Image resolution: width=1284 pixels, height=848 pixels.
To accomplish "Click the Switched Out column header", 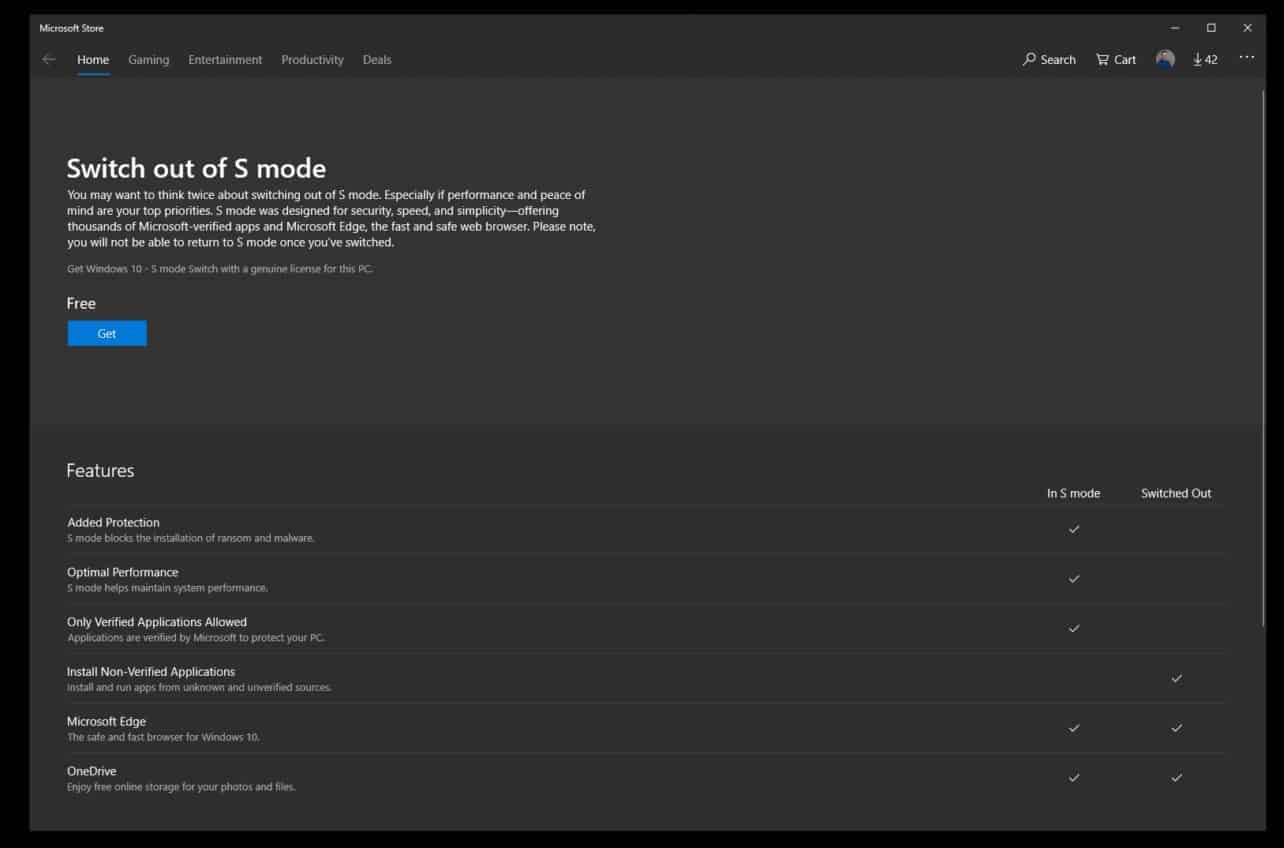I will point(1176,493).
